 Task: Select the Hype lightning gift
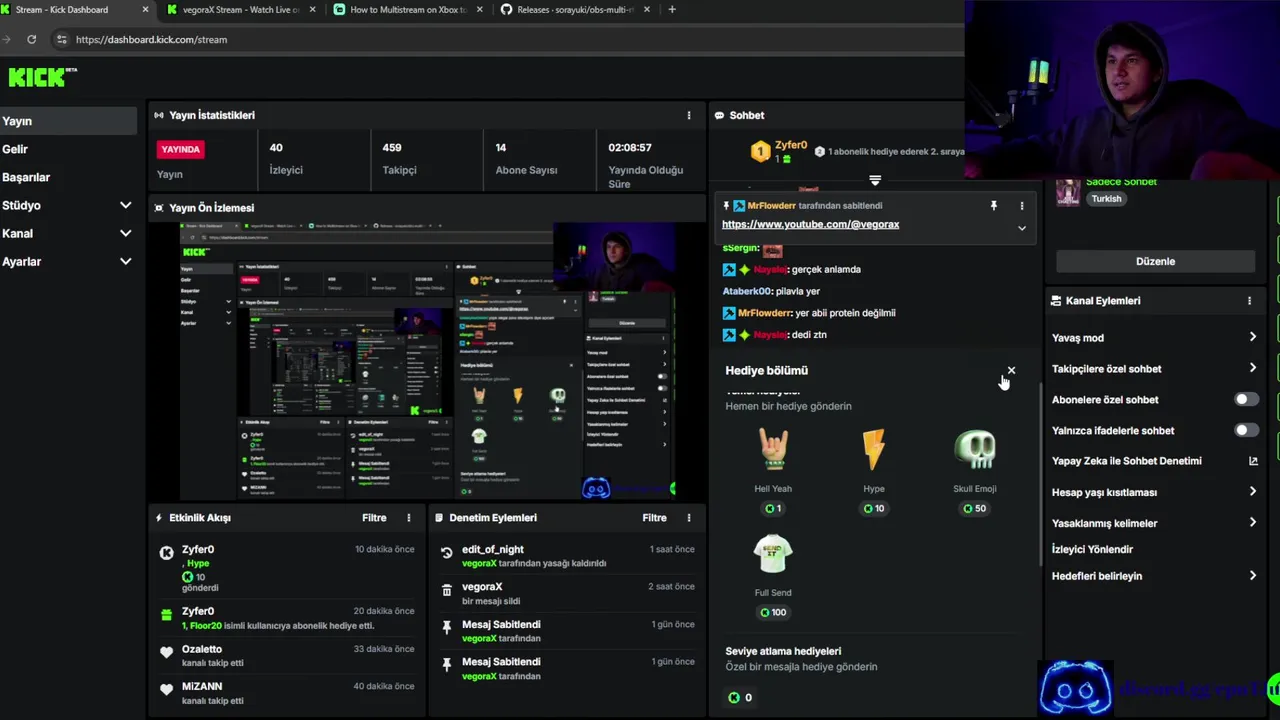(874, 470)
